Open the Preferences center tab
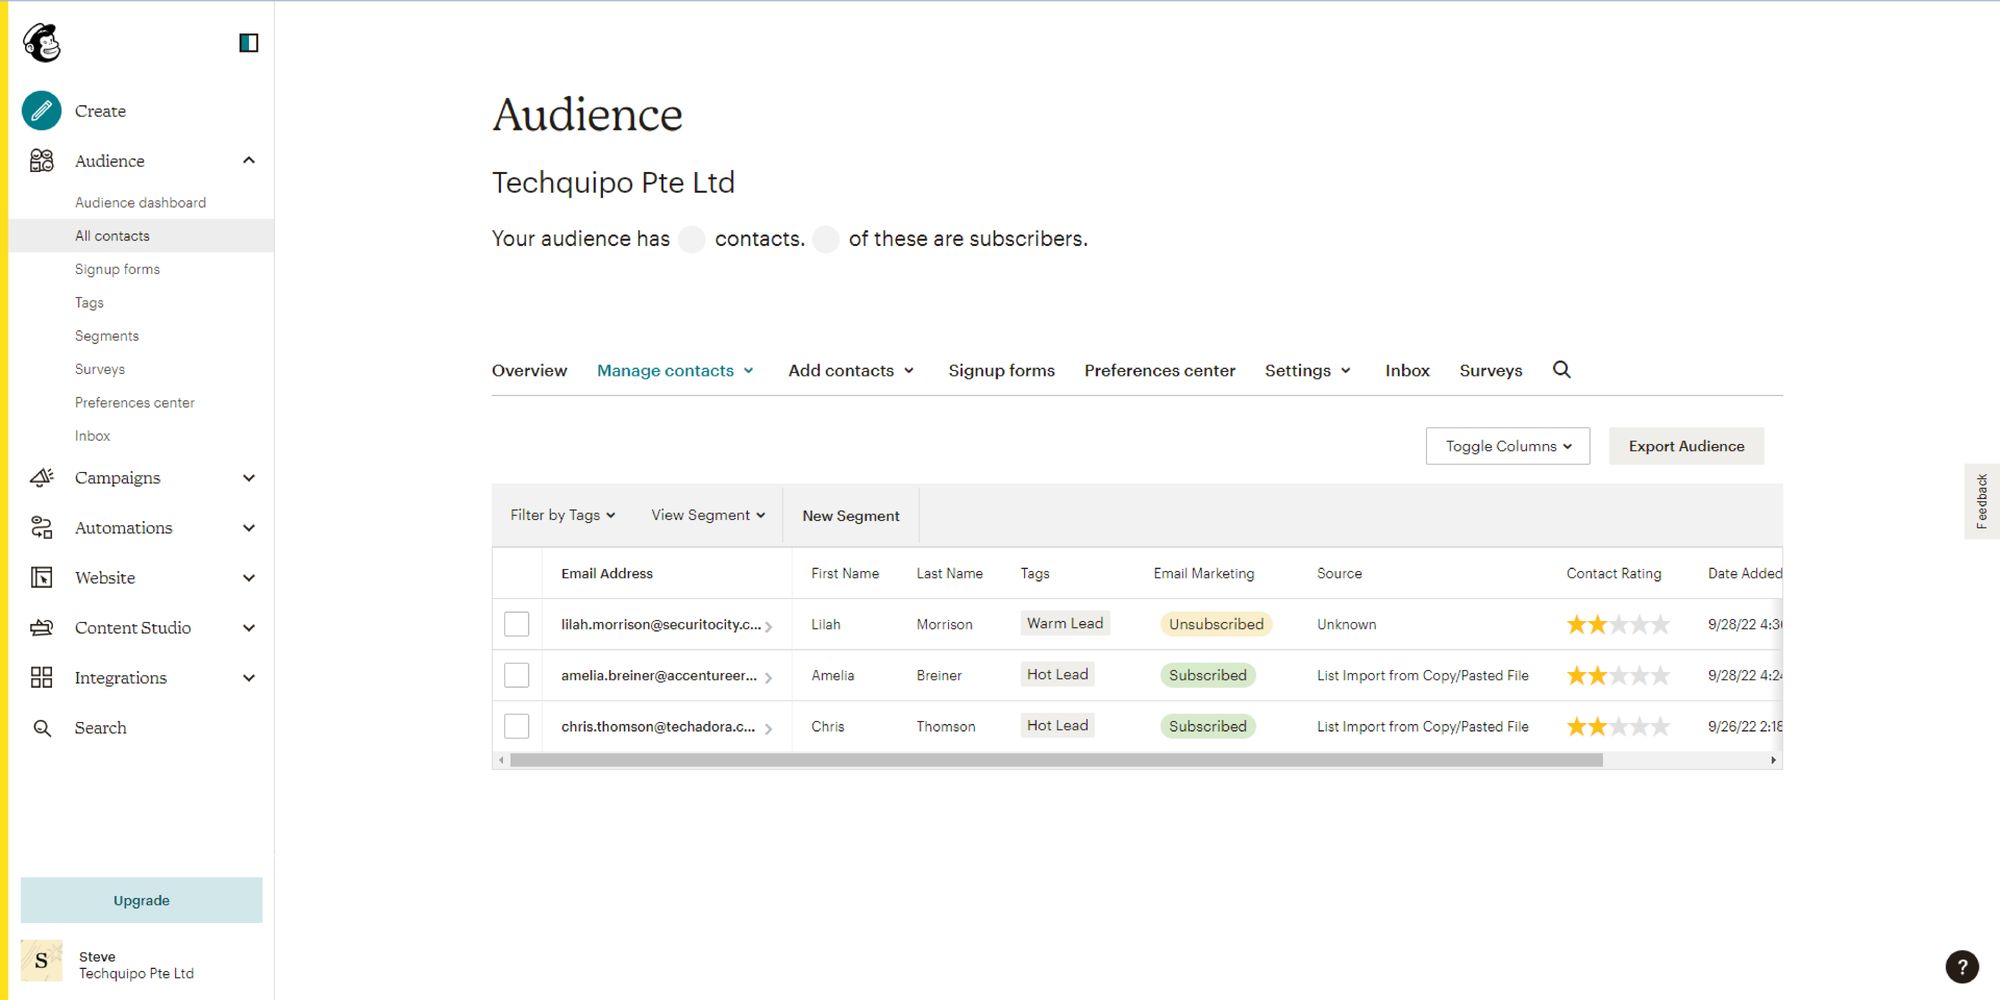 [1159, 370]
